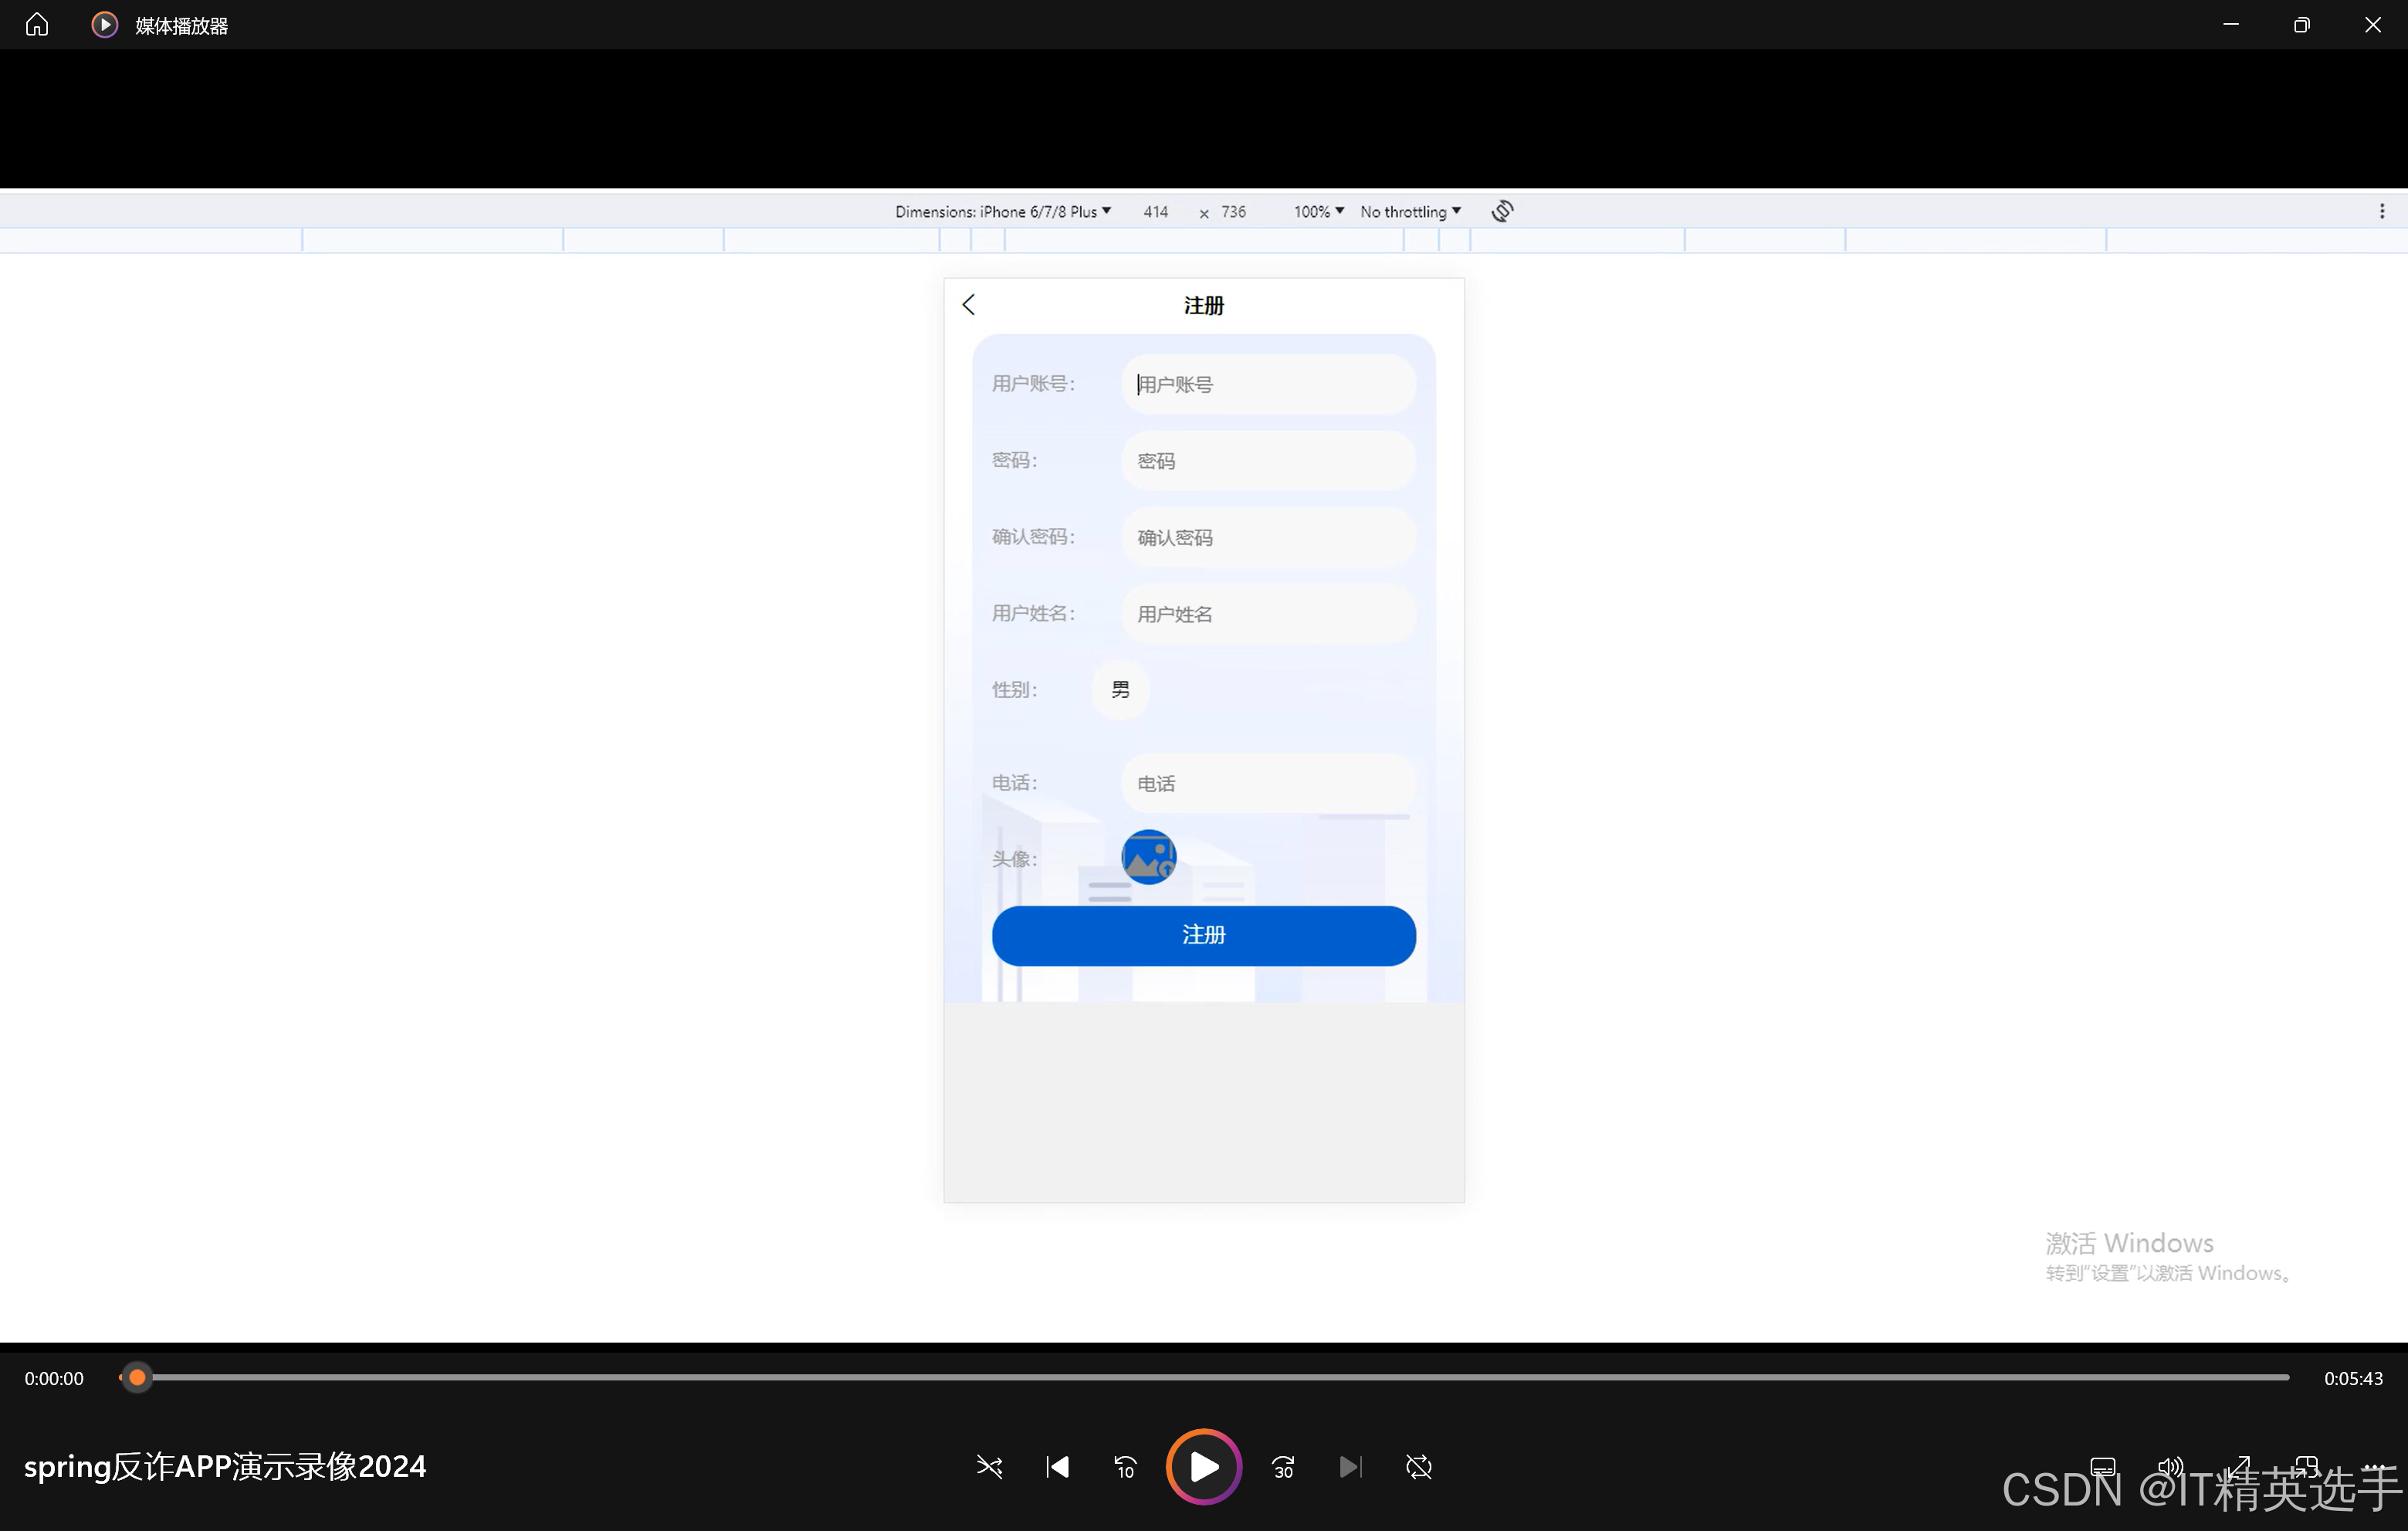The width and height of the screenshot is (2408, 1531).
Task: Go to media player home
Action: (37, 24)
